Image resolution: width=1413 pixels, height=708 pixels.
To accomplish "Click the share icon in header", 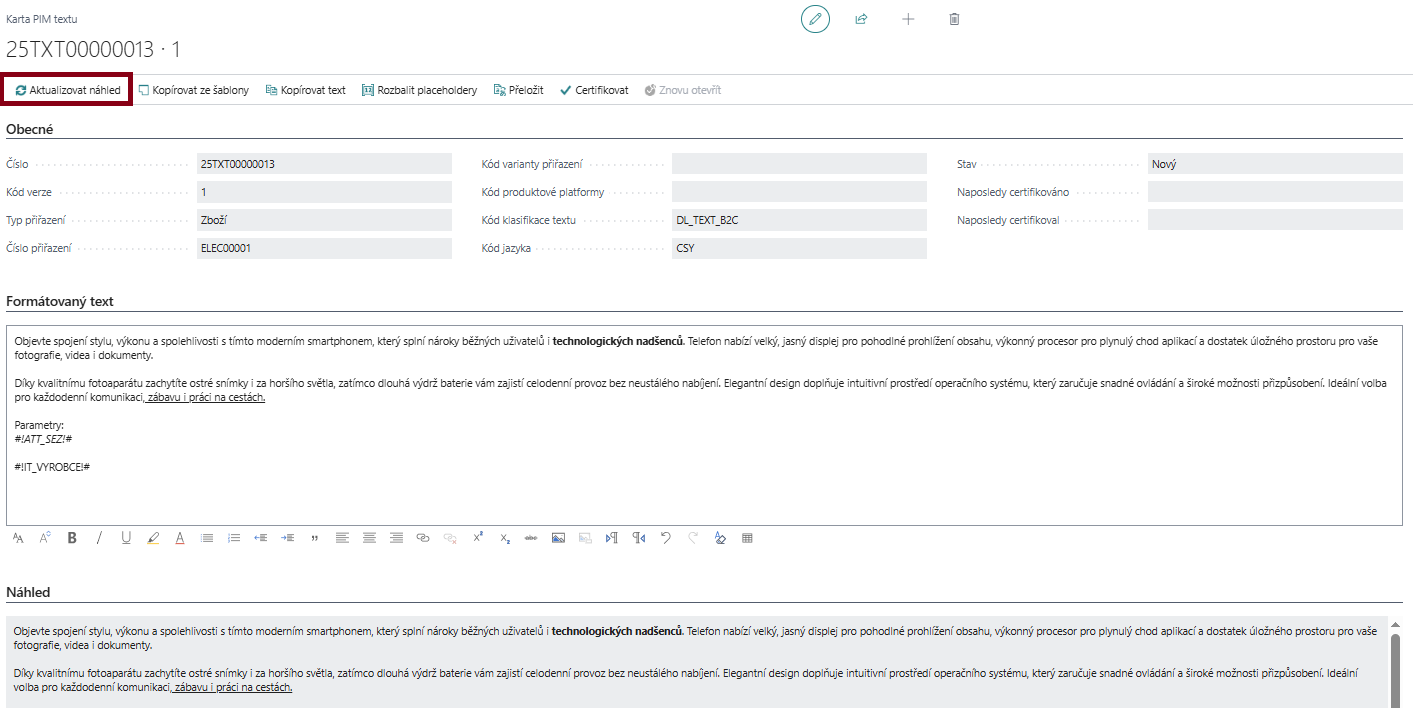I will point(861,19).
